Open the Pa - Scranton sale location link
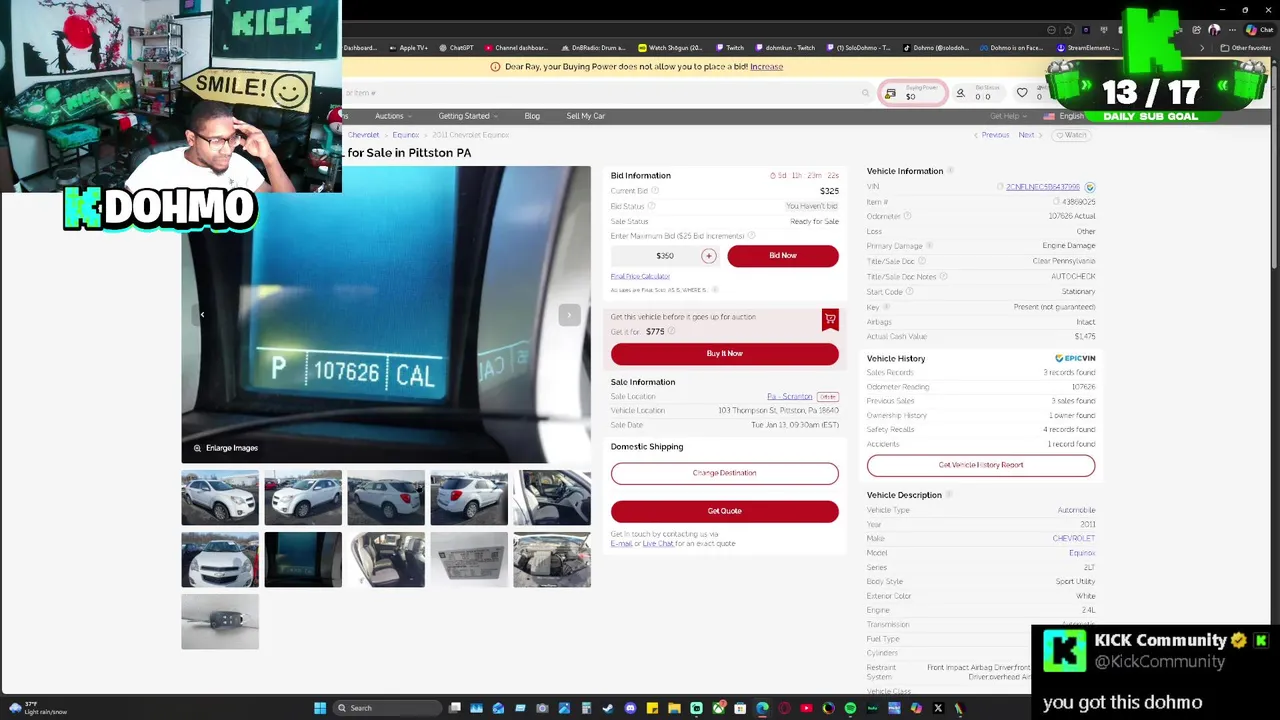The image size is (1280, 720). point(790,397)
